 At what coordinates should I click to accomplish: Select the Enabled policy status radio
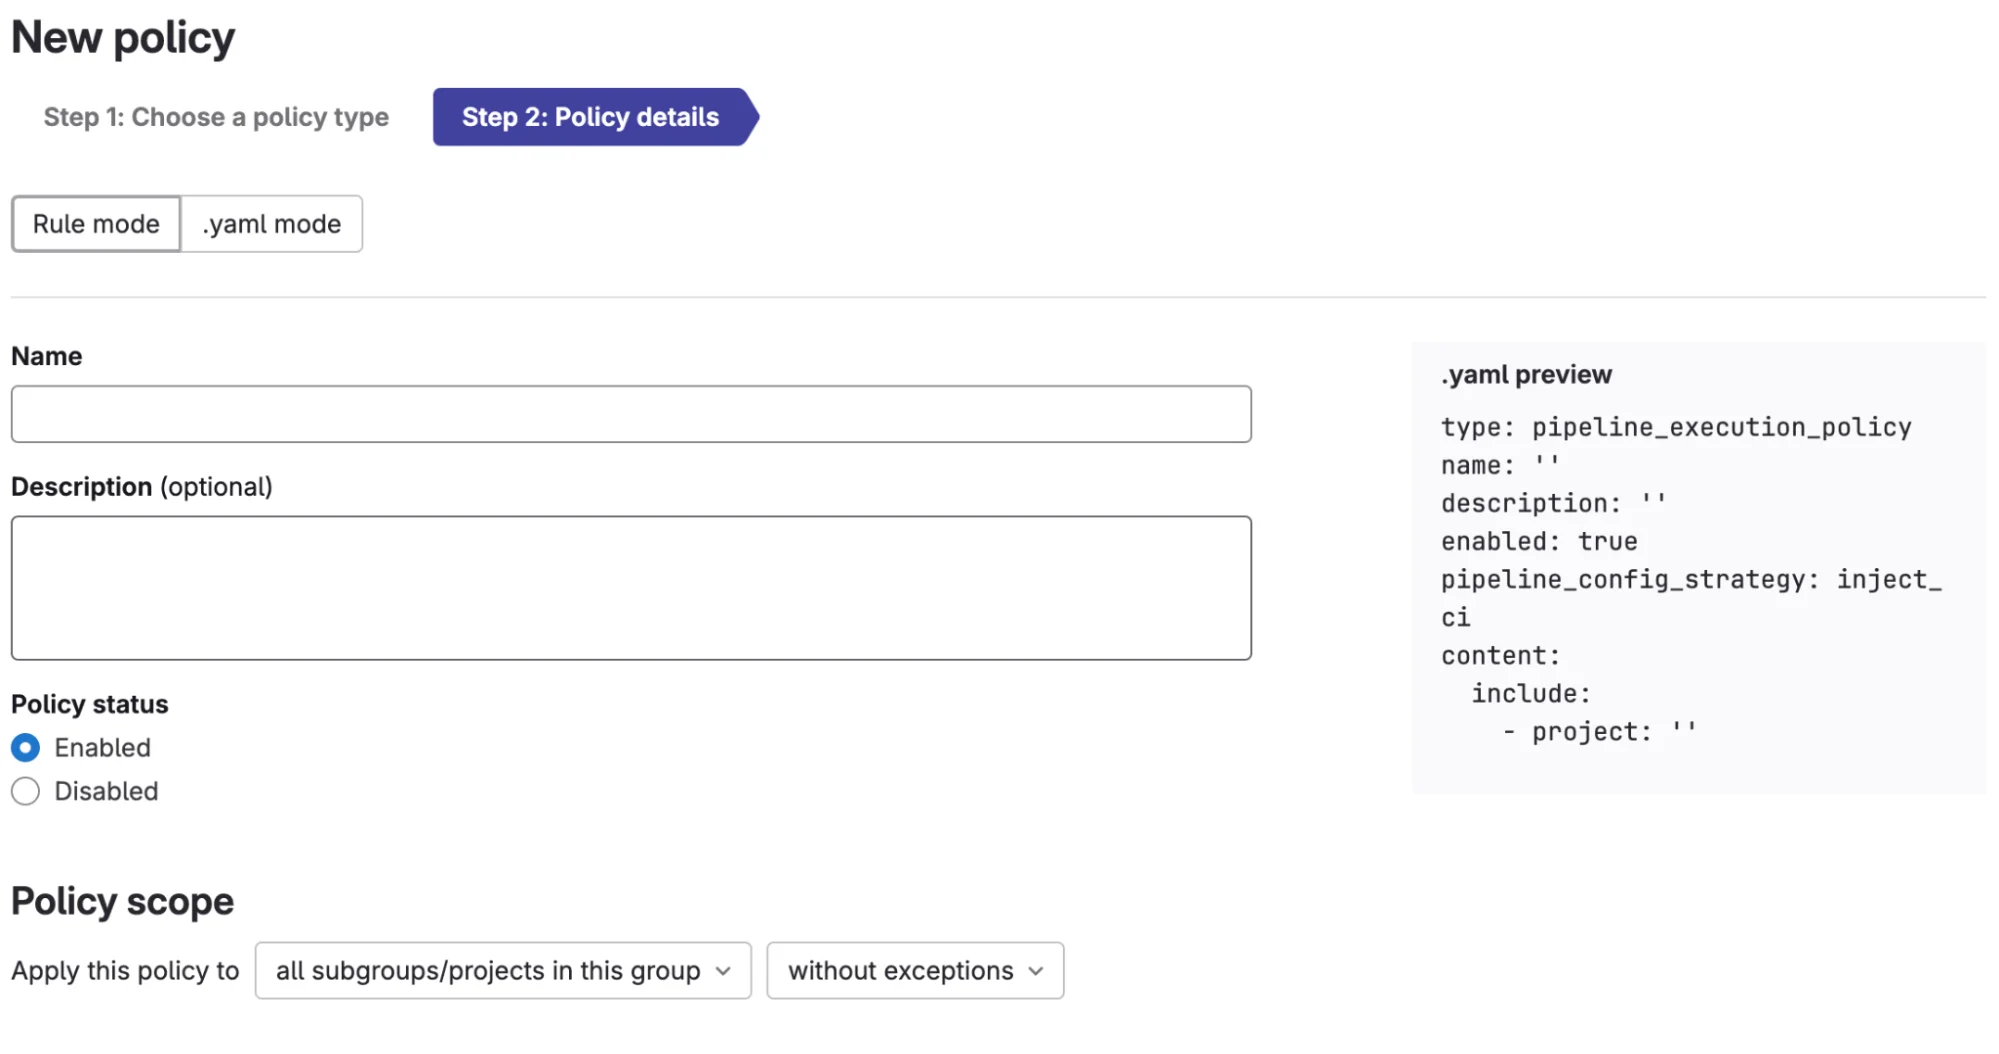[26, 748]
